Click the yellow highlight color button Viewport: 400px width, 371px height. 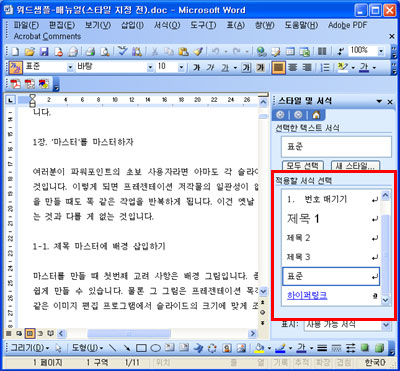click(x=342, y=68)
